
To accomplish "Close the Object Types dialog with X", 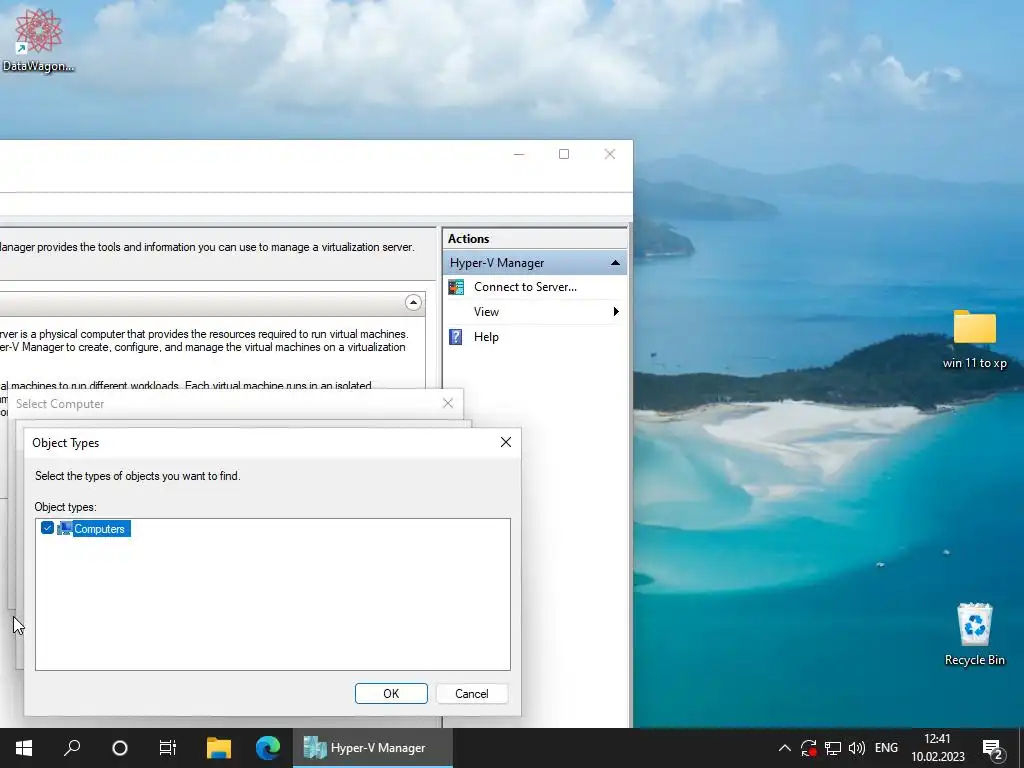I will [505, 442].
